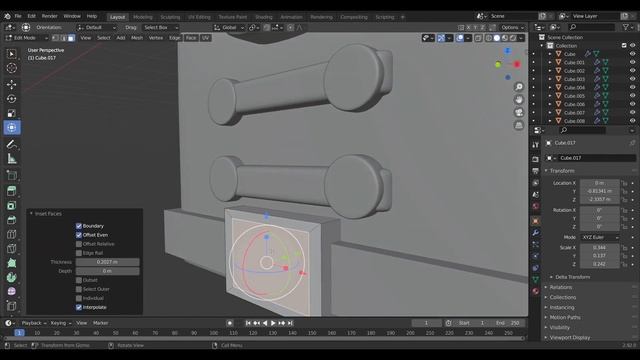
Task: Select the Transform tool
Action: point(11,127)
